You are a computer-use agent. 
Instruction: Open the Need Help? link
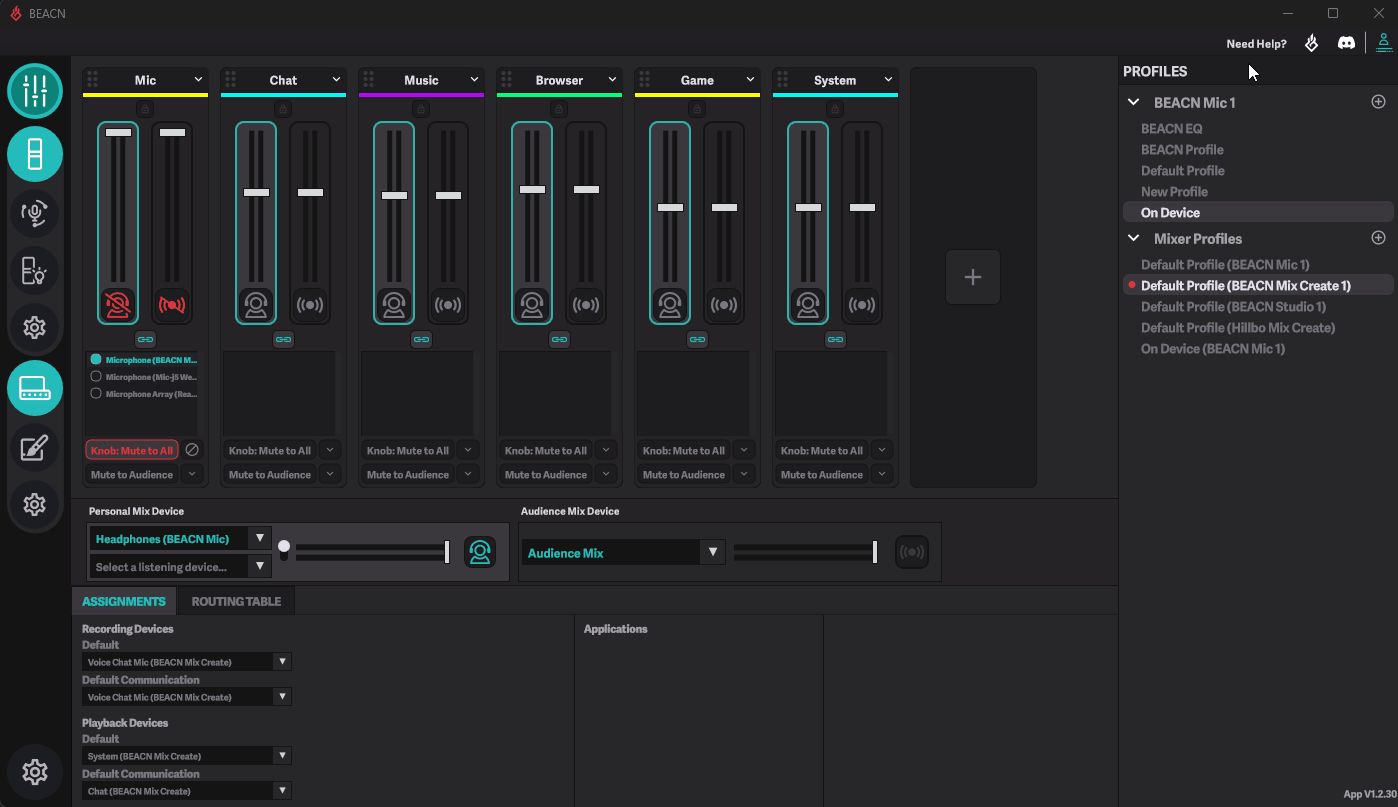(x=1256, y=44)
